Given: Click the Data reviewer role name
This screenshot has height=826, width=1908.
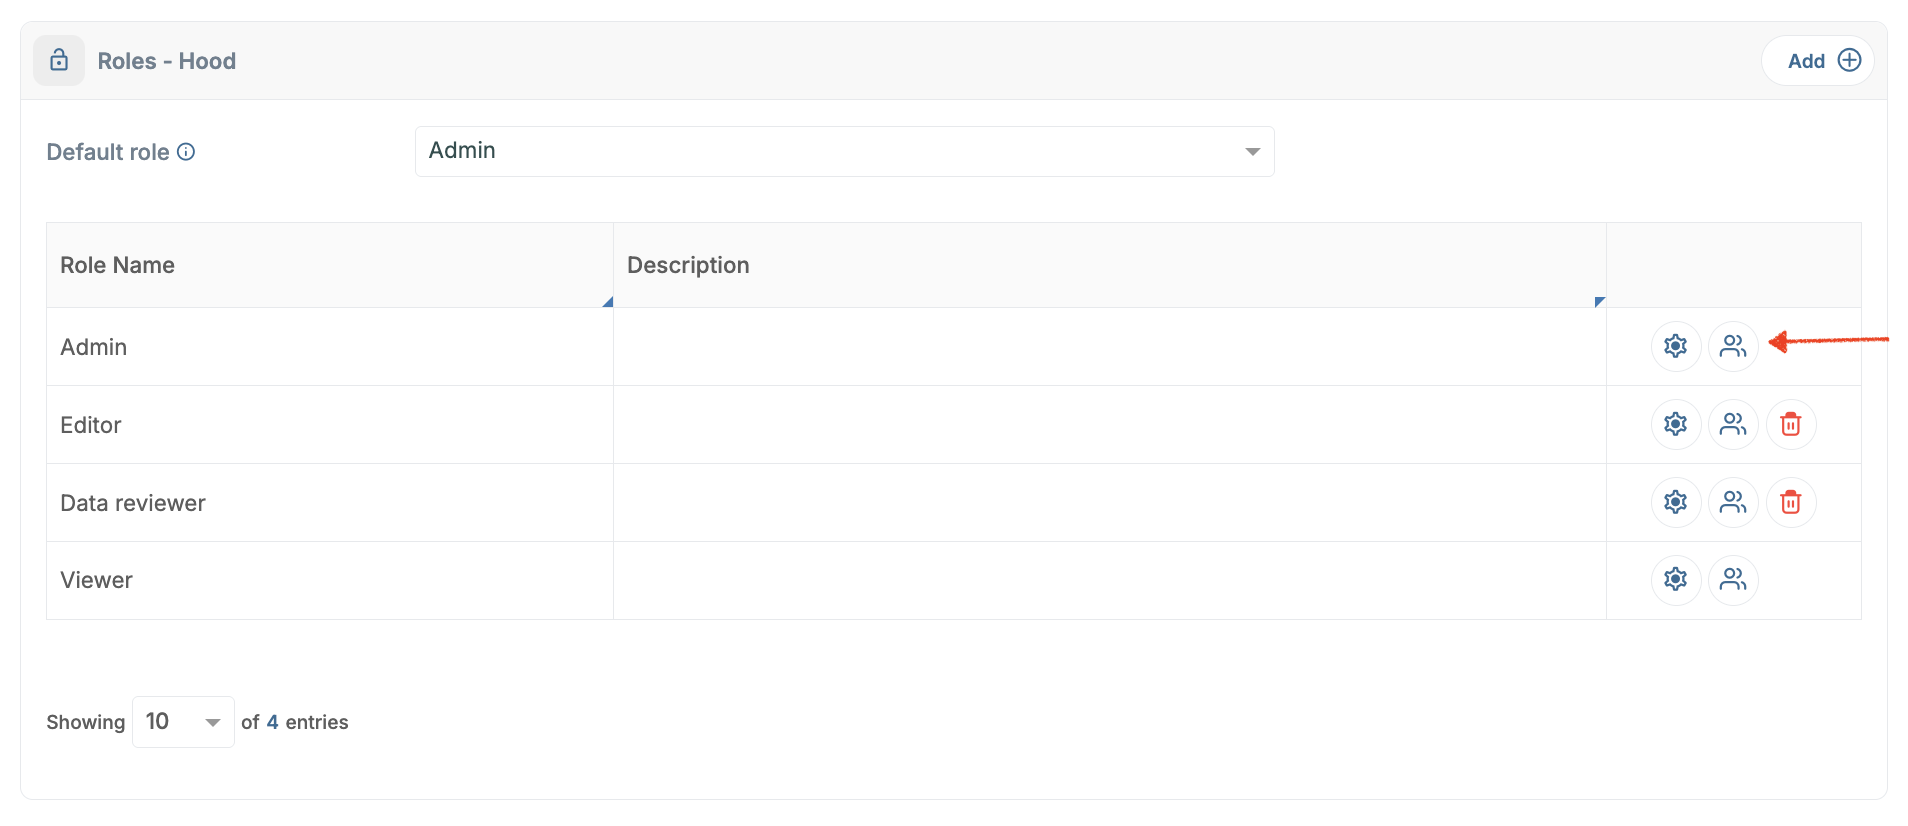Looking at the screenshot, I should [133, 503].
